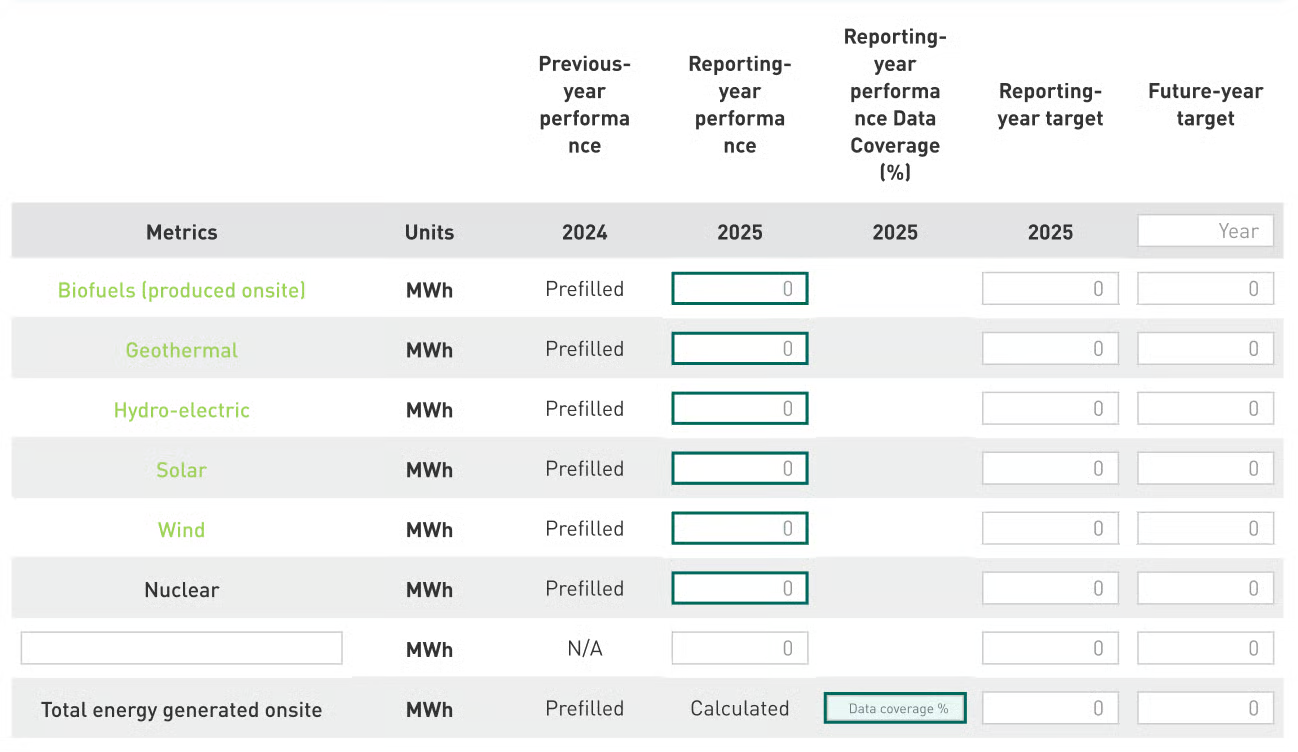This screenshot has height=752, width=1298.
Task: Select Nuclear reporting-year performance field
Action: click(739, 589)
